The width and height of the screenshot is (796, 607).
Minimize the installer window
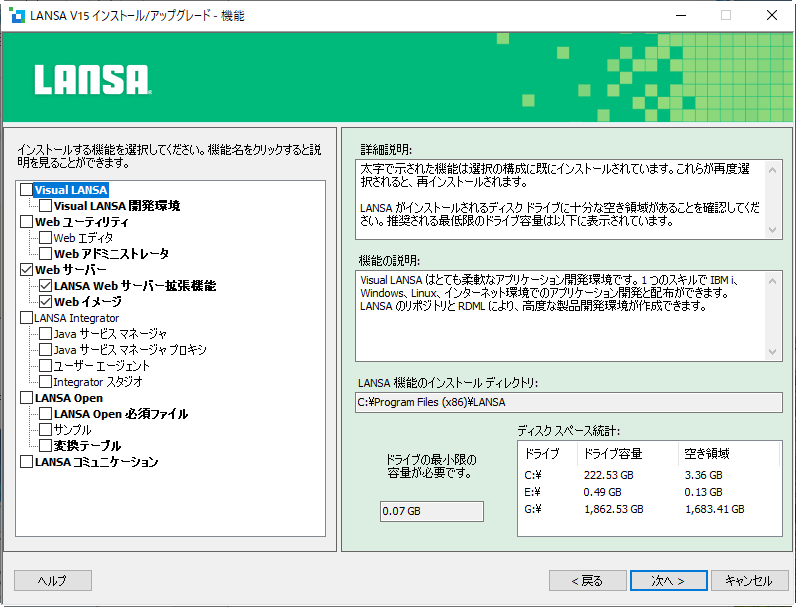[x=681, y=15]
